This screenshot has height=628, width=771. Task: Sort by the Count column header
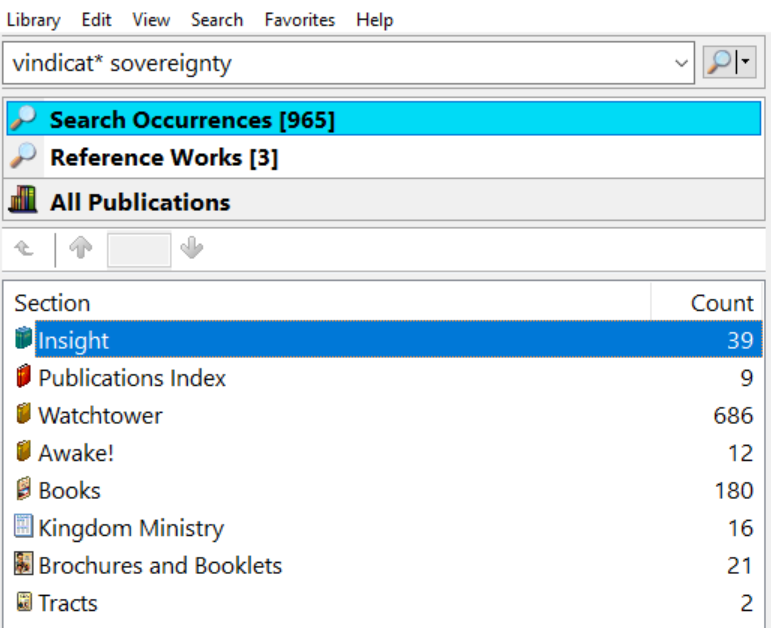pos(707,302)
